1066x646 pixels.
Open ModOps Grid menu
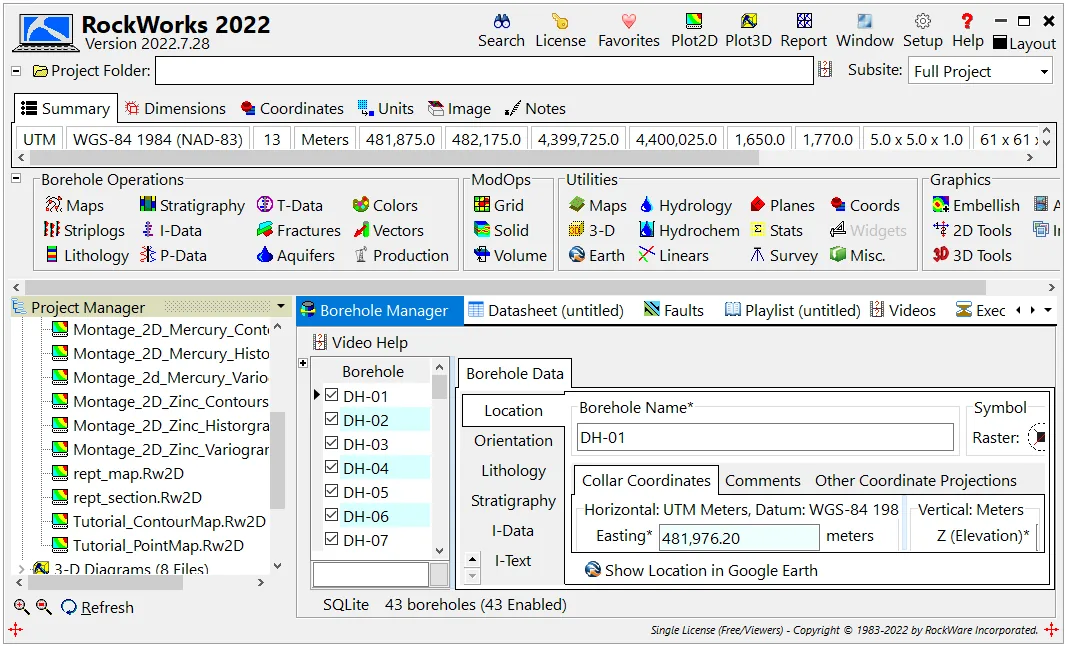(498, 205)
